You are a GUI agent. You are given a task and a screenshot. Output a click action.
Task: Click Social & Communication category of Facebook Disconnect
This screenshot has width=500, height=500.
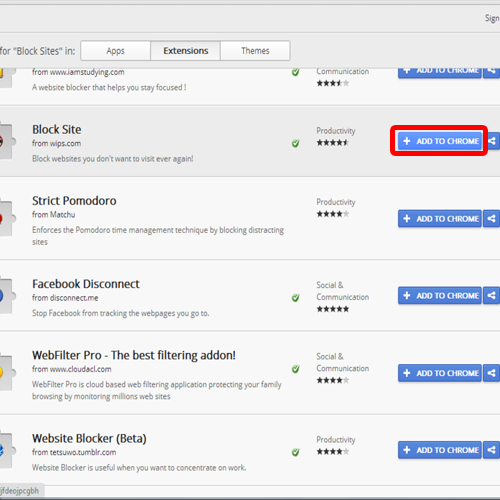click(343, 291)
